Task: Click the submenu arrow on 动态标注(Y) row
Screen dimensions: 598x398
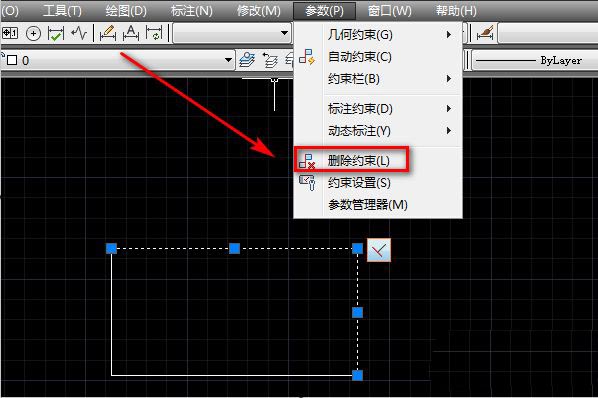Action: [449, 131]
